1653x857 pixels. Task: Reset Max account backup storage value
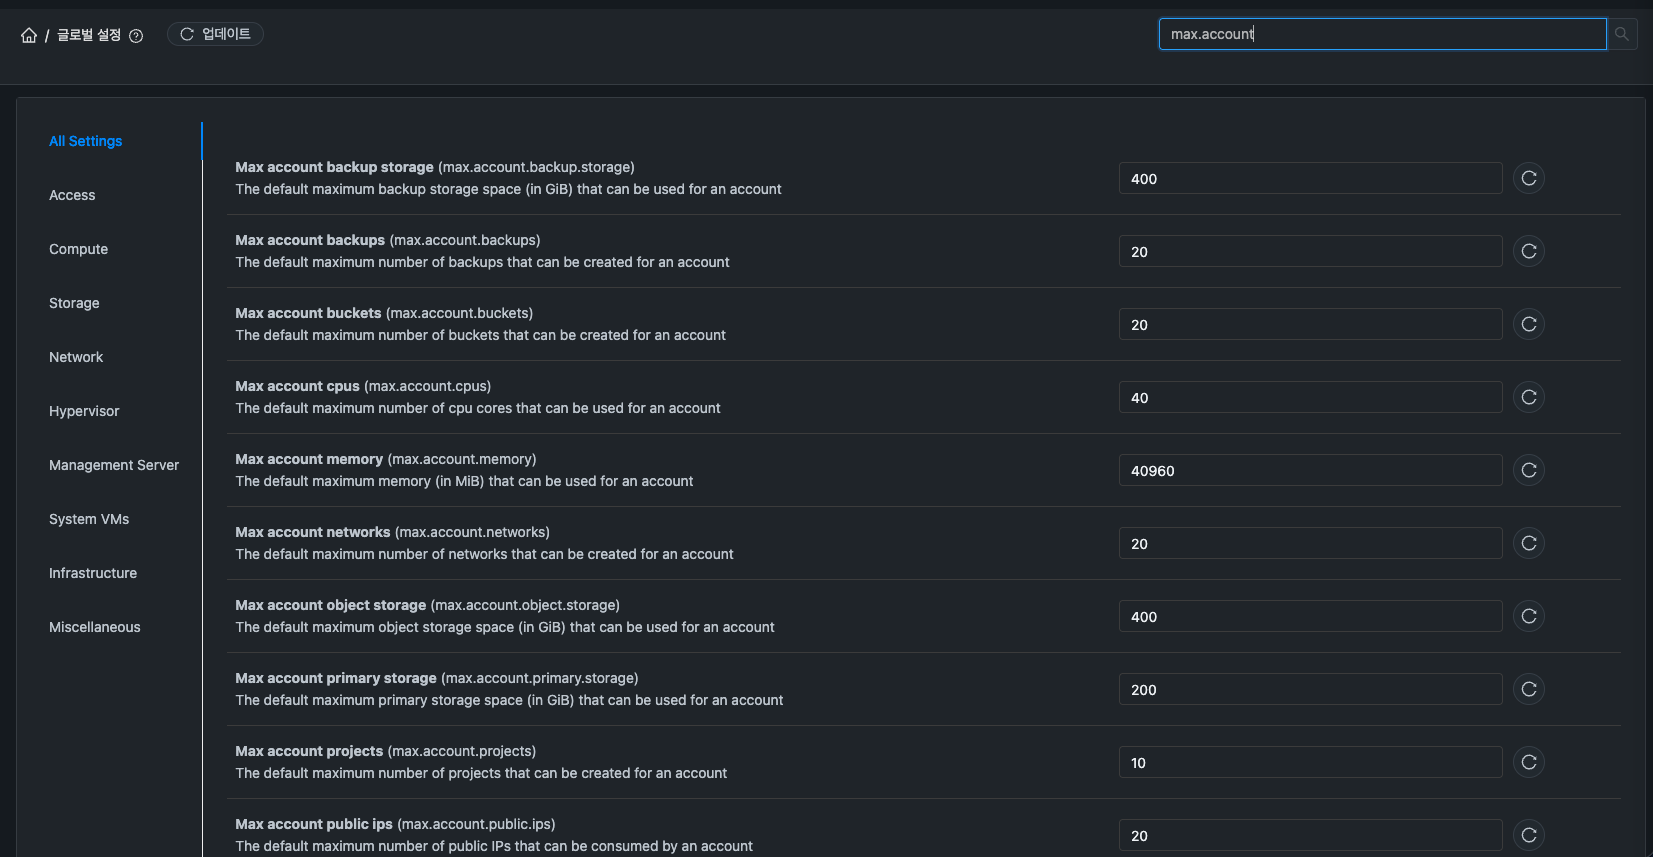point(1529,178)
